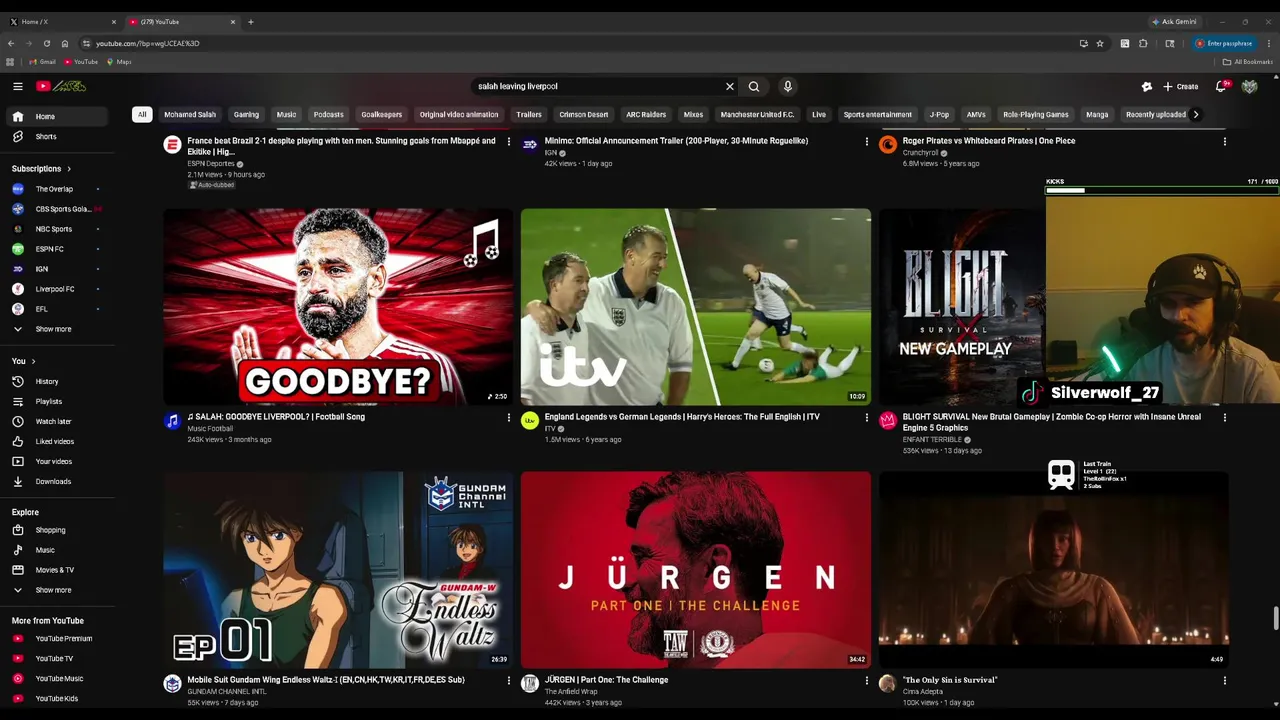This screenshot has height=720, width=1280.
Task: Play the SALAH GOODBYE thumbnail video
Action: [338, 306]
